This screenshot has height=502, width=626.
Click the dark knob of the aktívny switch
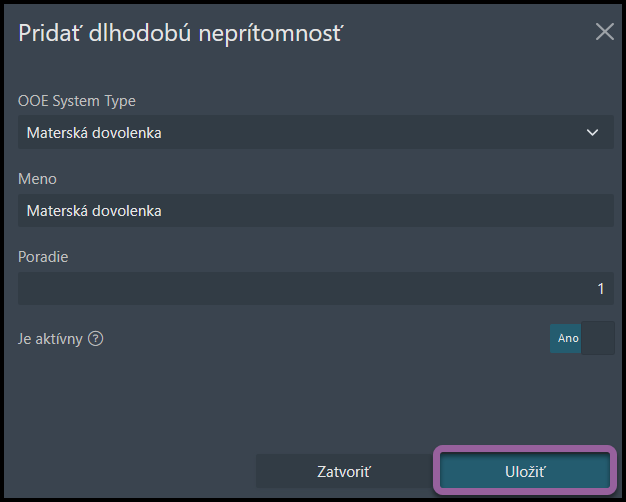click(598, 338)
